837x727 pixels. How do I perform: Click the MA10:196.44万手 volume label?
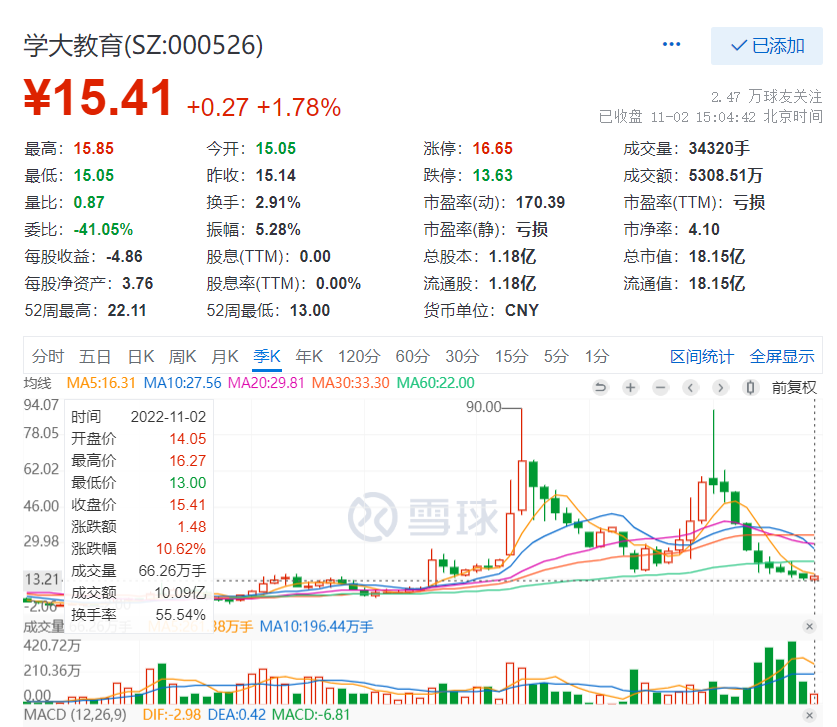[x=316, y=626]
